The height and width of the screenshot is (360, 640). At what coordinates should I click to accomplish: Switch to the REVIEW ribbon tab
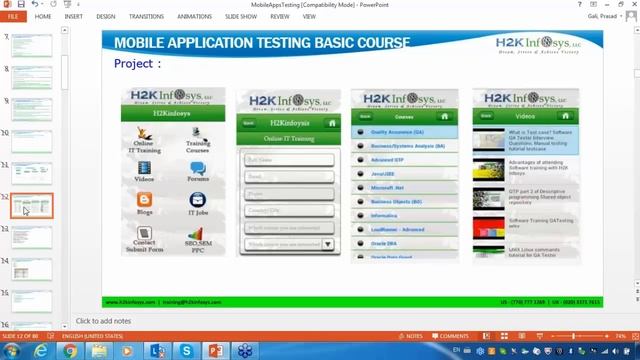click(x=280, y=16)
